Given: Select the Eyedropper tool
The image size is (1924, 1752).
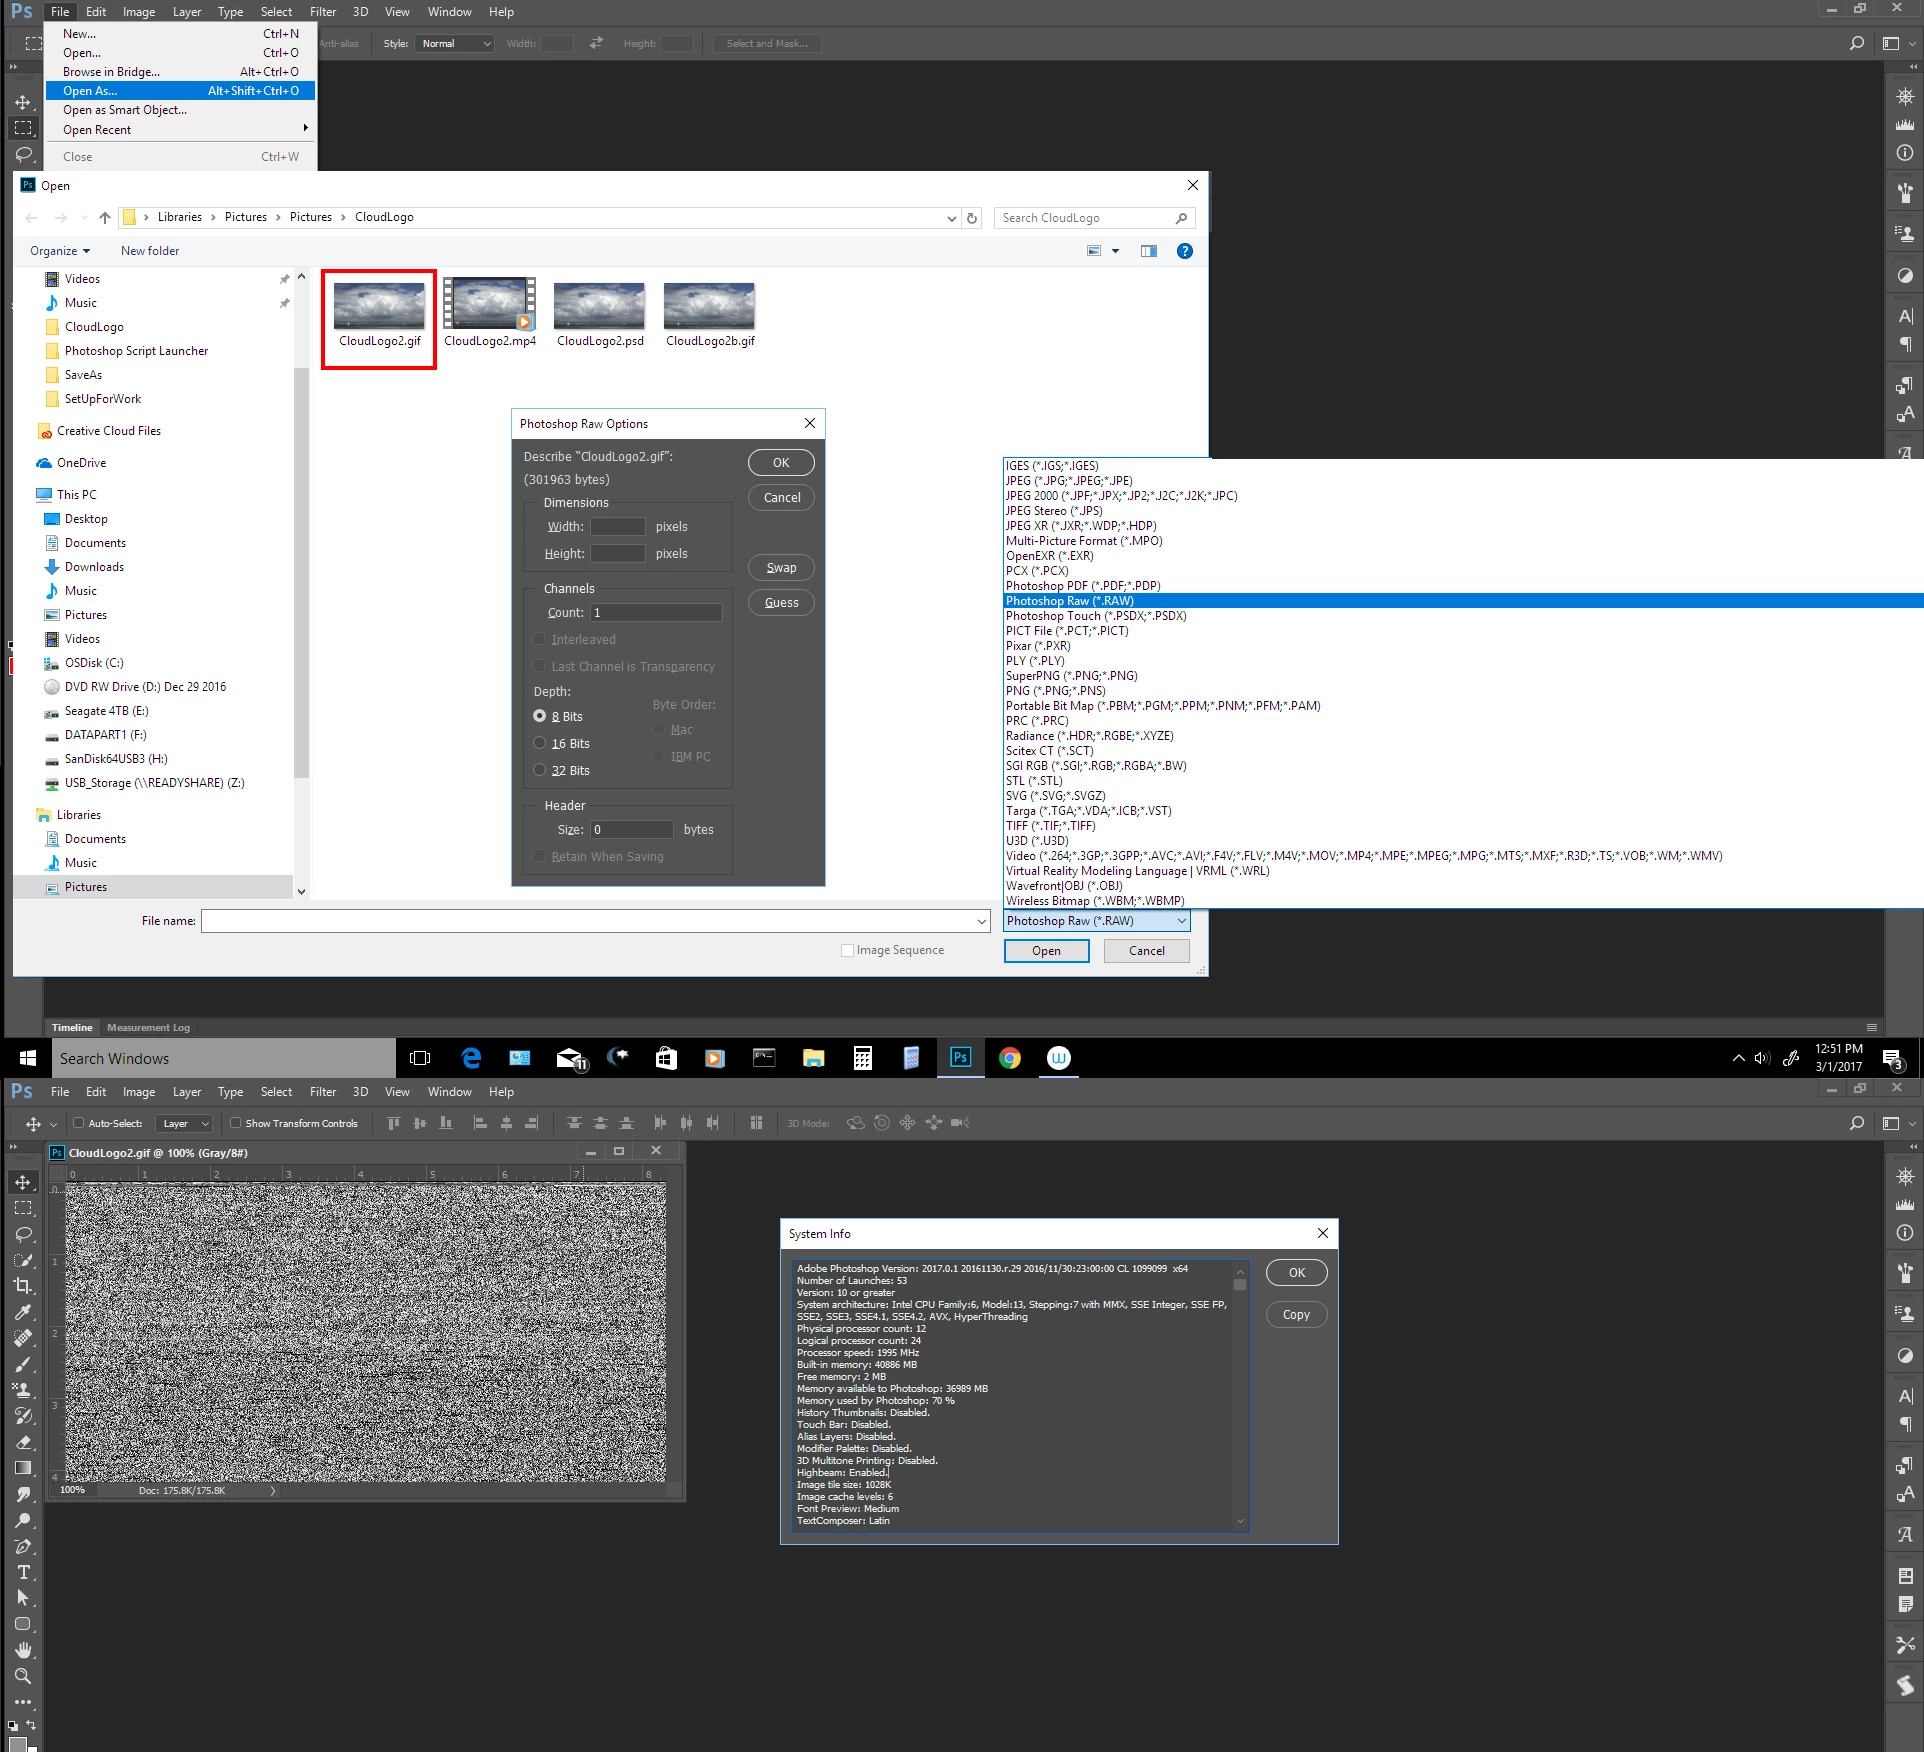Looking at the screenshot, I should click(x=23, y=1311).
